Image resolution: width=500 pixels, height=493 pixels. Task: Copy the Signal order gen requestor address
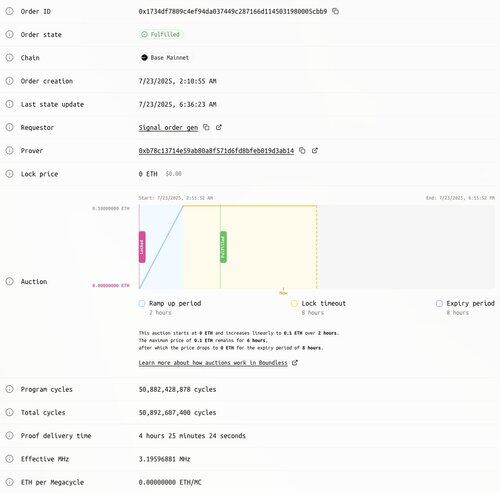(206, 127)
